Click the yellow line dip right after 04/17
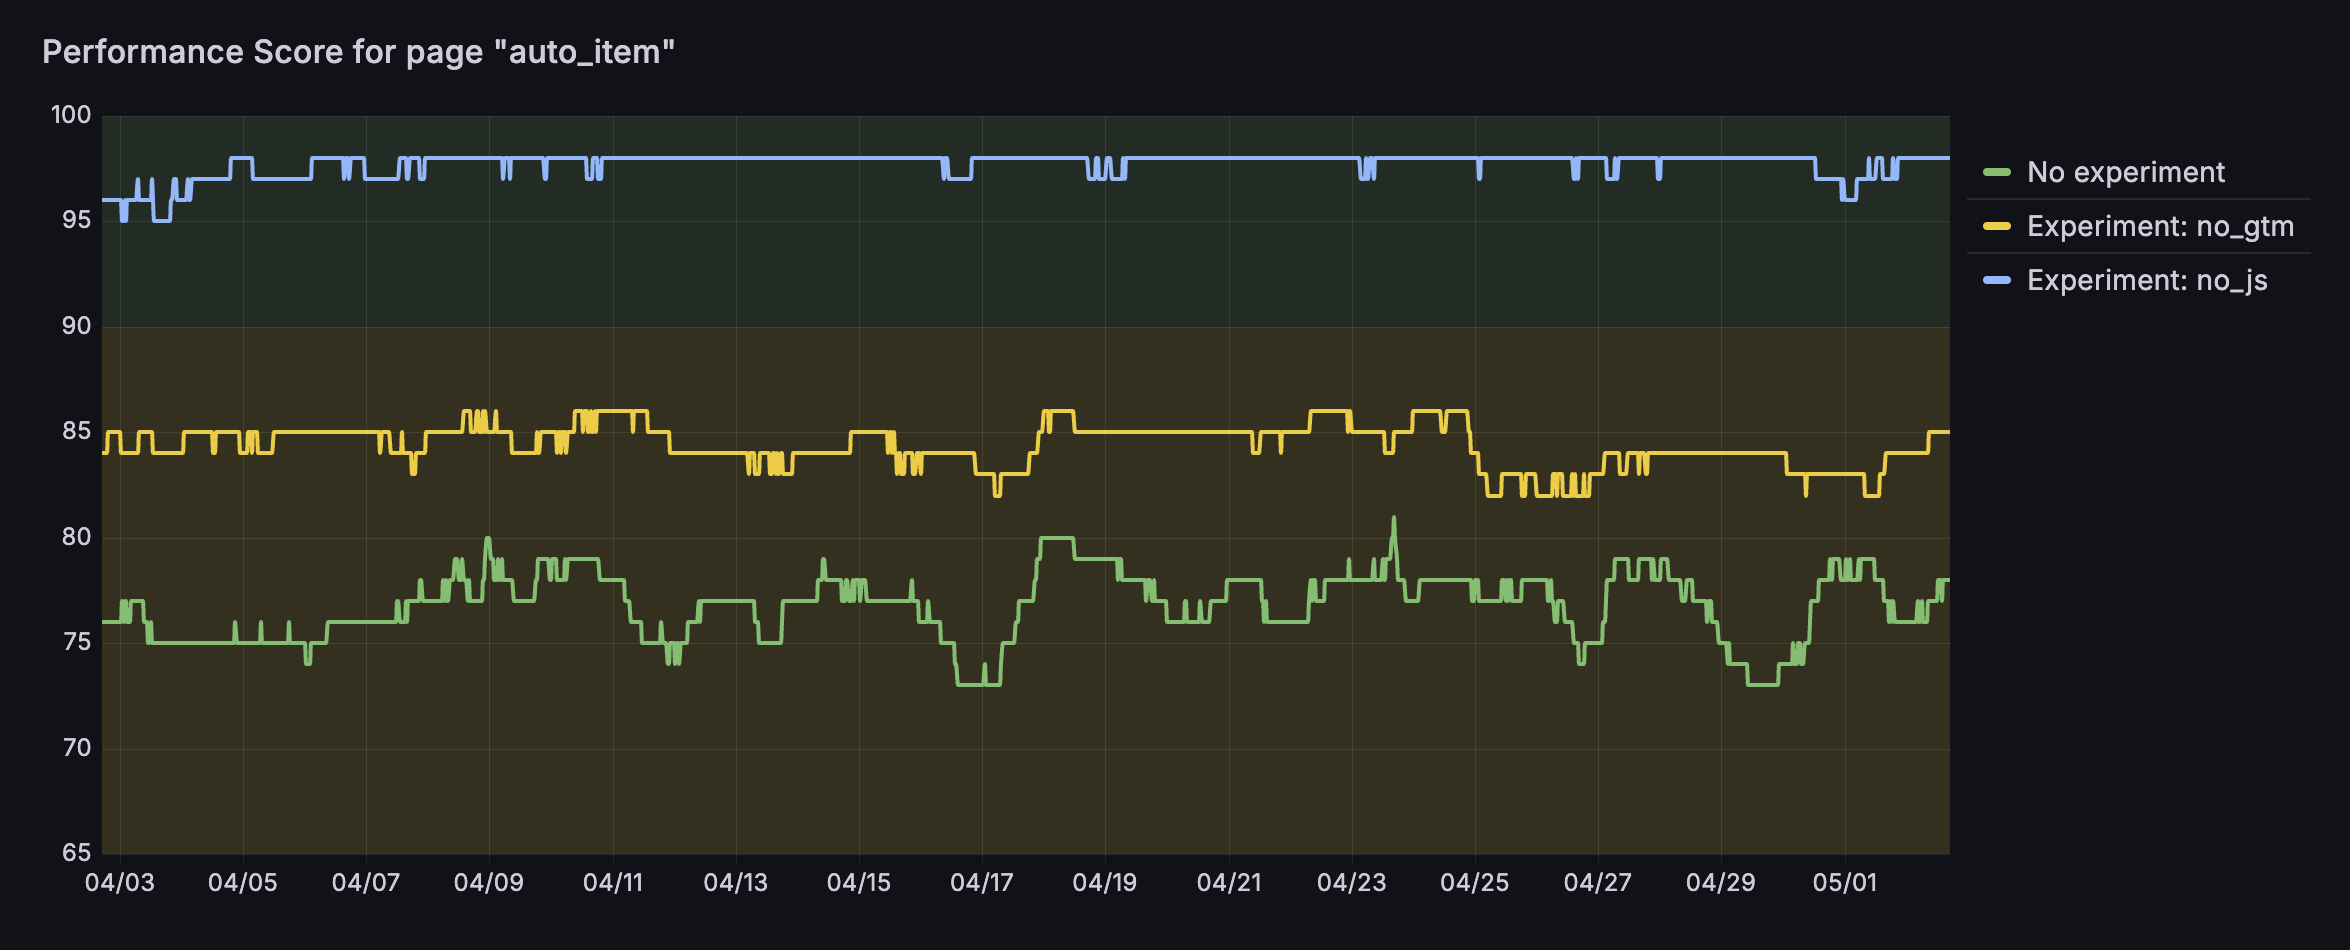The image size is (2350, 950). [x=996, y=494]
